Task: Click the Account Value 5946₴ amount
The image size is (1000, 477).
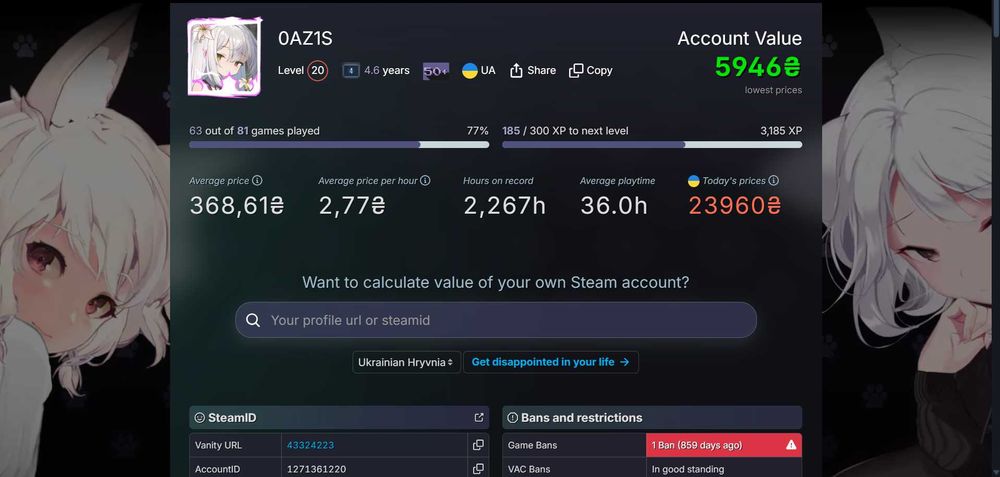Action: [758, 67]
